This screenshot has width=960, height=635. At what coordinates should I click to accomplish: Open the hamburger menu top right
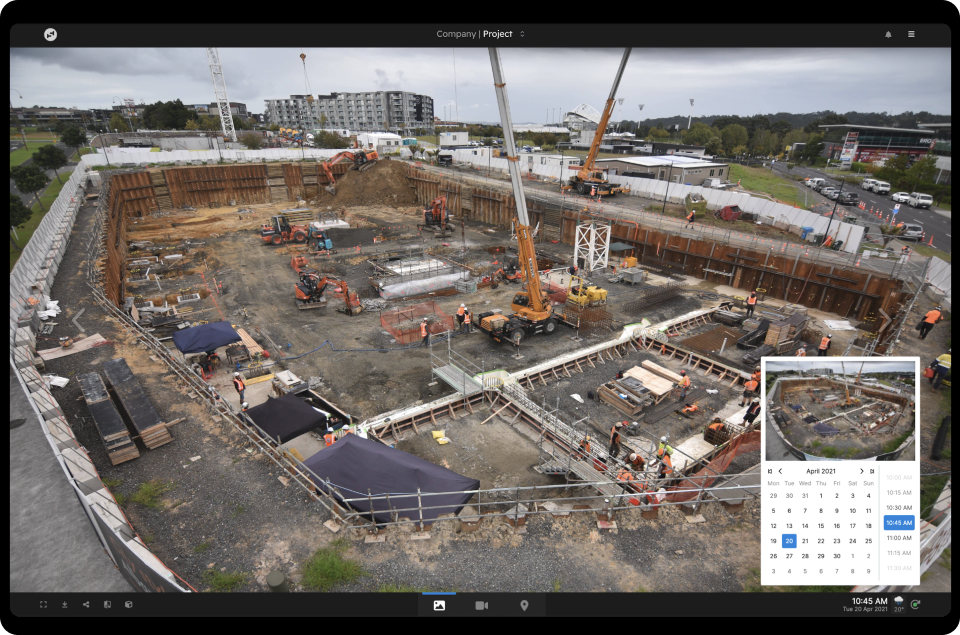[x=912, y=34]
